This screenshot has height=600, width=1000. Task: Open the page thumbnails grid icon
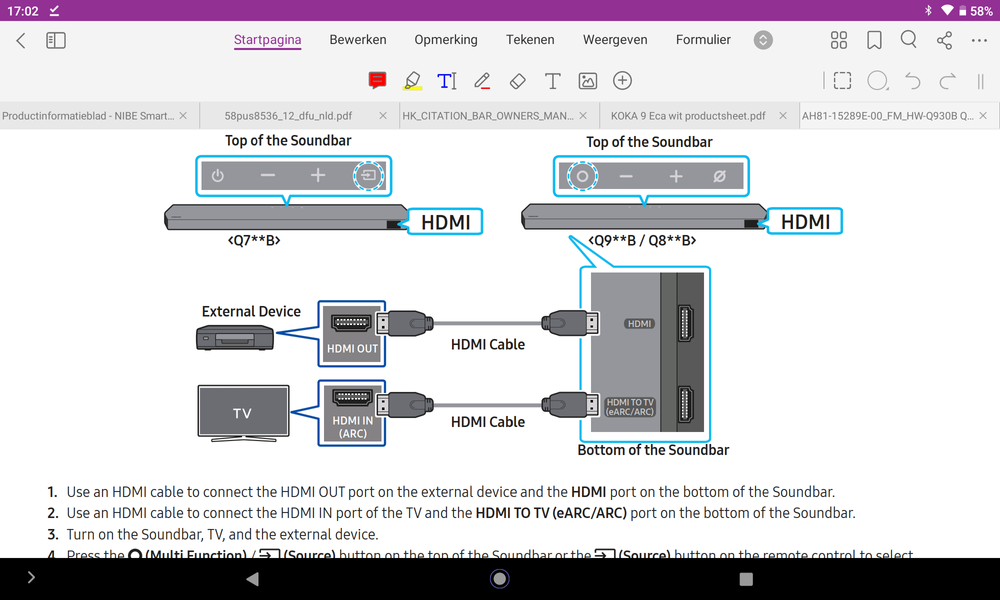tap(839, 41)
